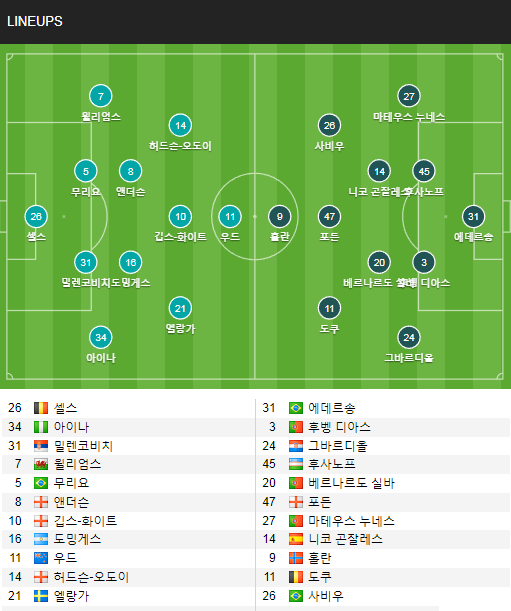Open 베르나르도 실바 in the lineup list
The height and width of the screenshot is (611, 511).
click(x=351, y=483)
